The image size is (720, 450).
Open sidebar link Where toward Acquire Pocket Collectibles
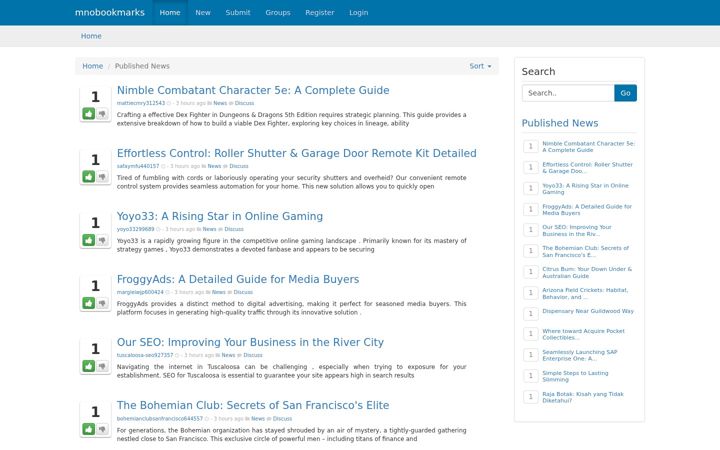(583, 334)
